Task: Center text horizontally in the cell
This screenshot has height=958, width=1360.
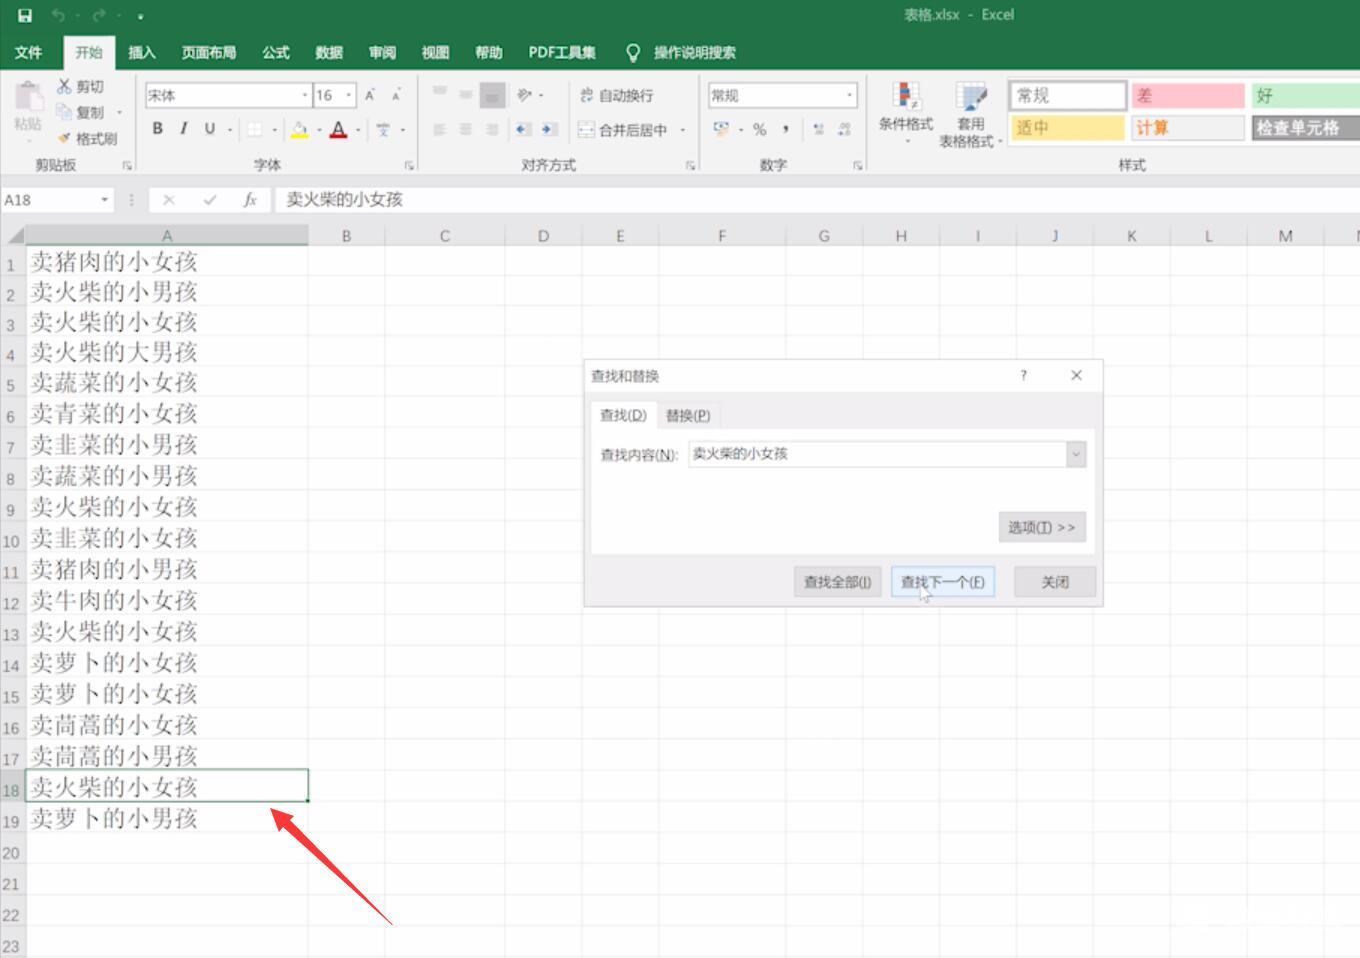Action: coord(465,129)
